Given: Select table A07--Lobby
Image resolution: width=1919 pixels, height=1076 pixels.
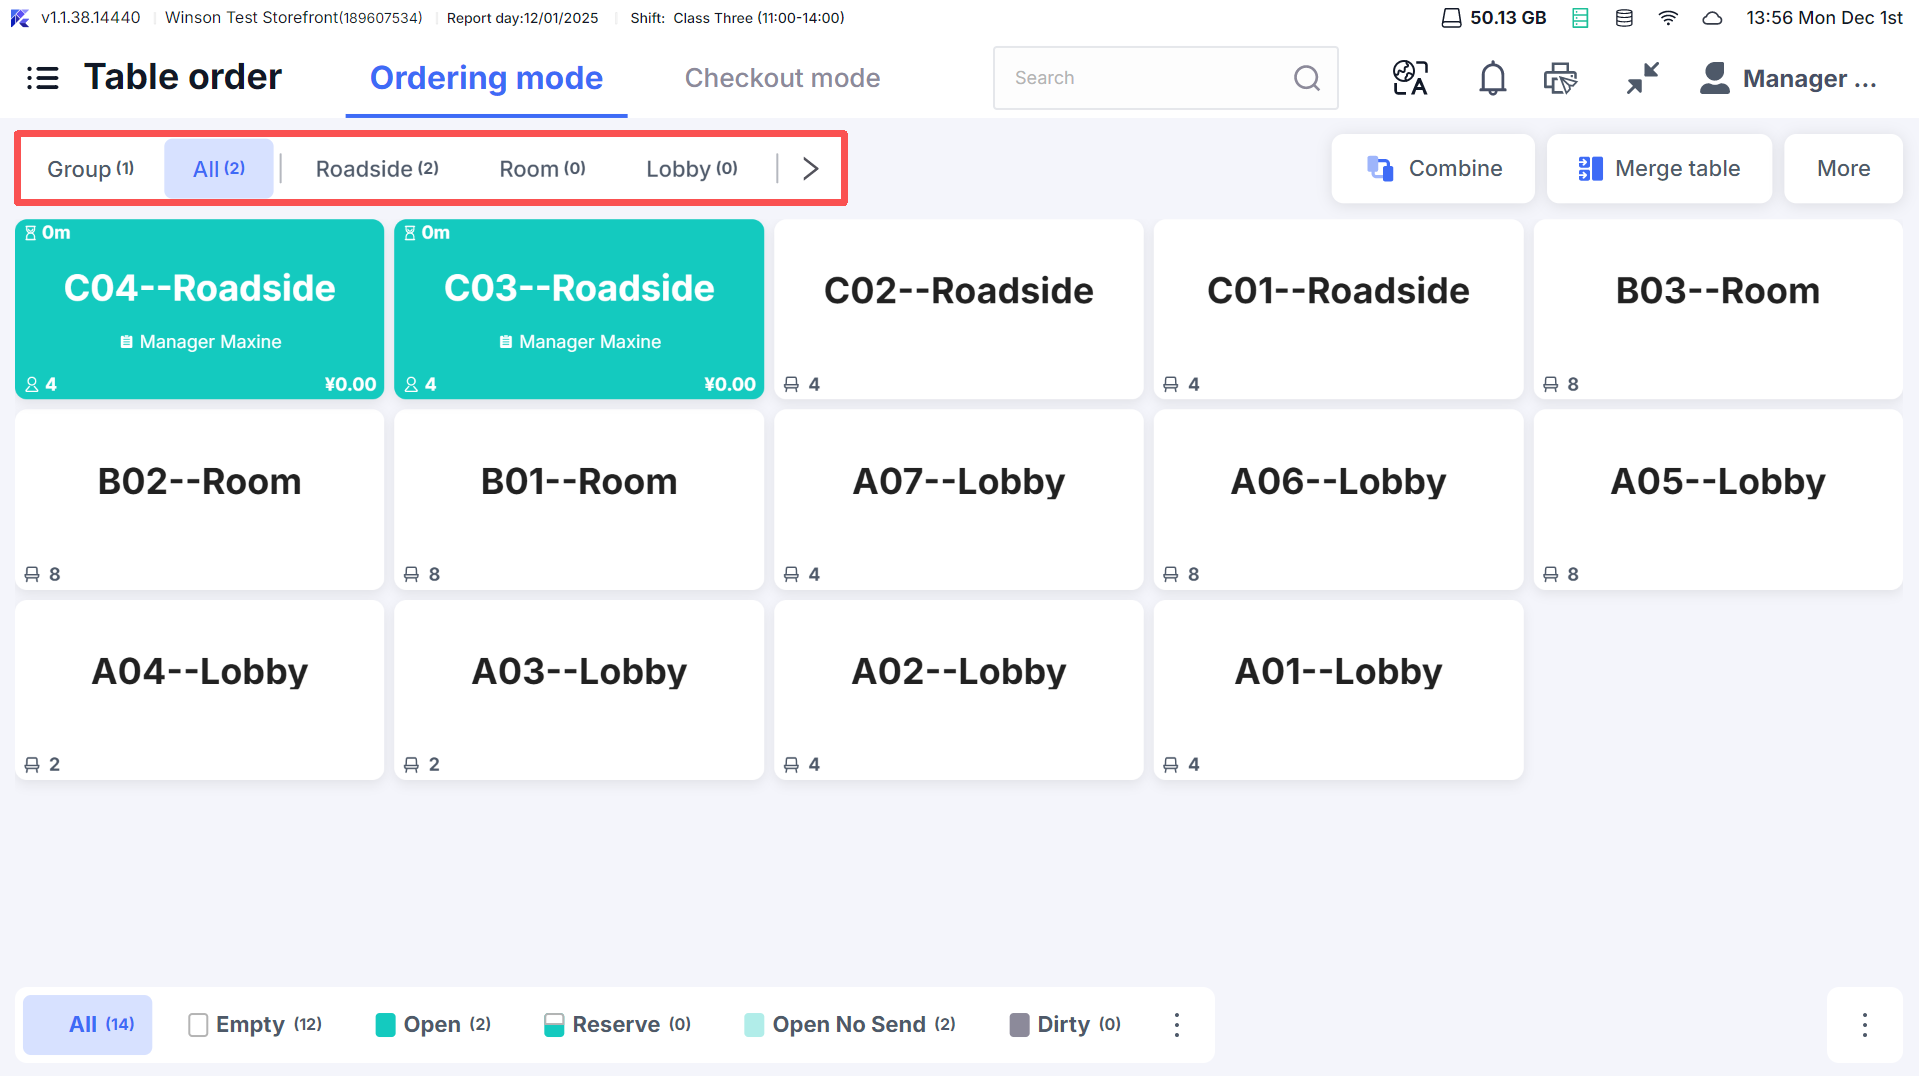Looking at the screenshot, I should [958, 499].
